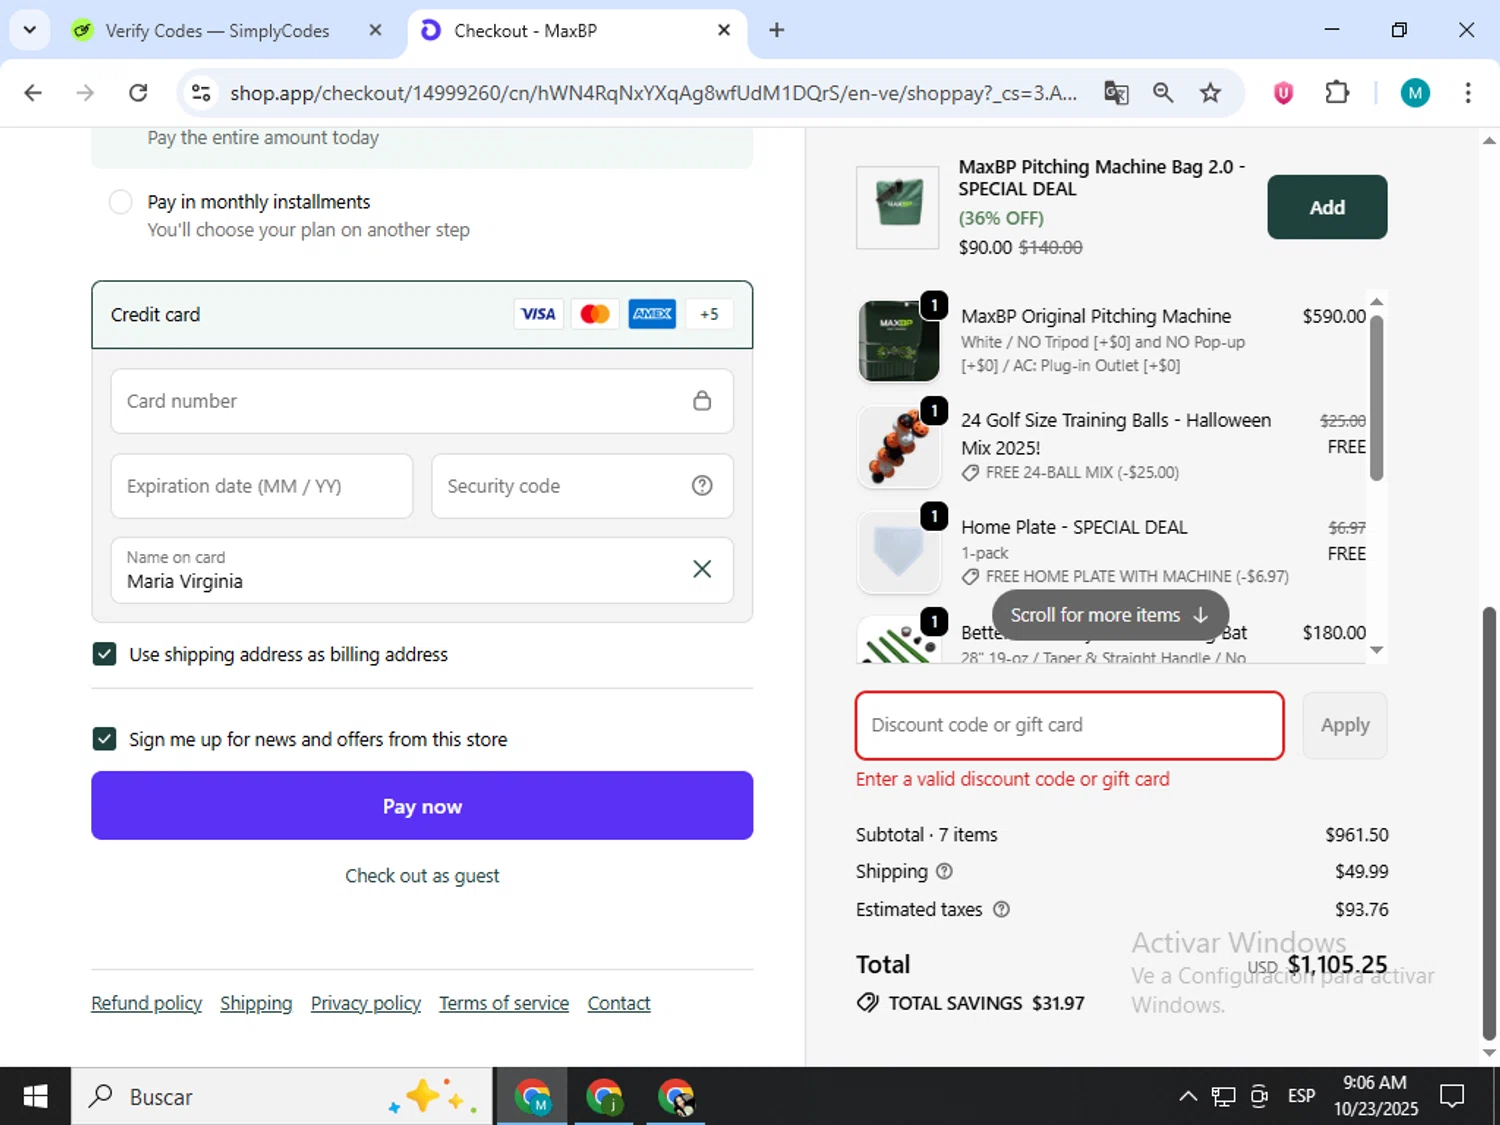The height and width of the screenshot is (1125, 1500).
Task: Open the Shipping policy link
Action: [256, 1003]
